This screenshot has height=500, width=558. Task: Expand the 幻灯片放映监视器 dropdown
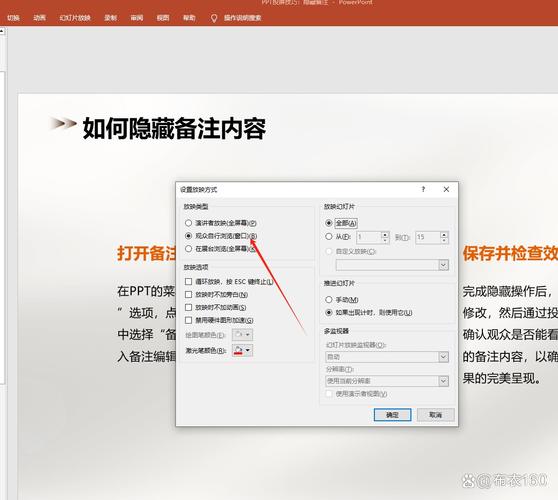coord(443,357)
